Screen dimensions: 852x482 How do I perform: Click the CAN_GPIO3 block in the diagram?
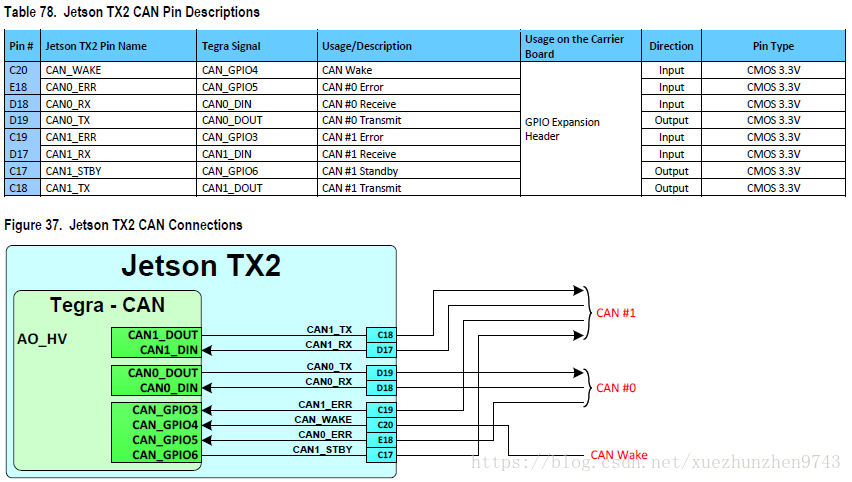click(x=156, y=410)
